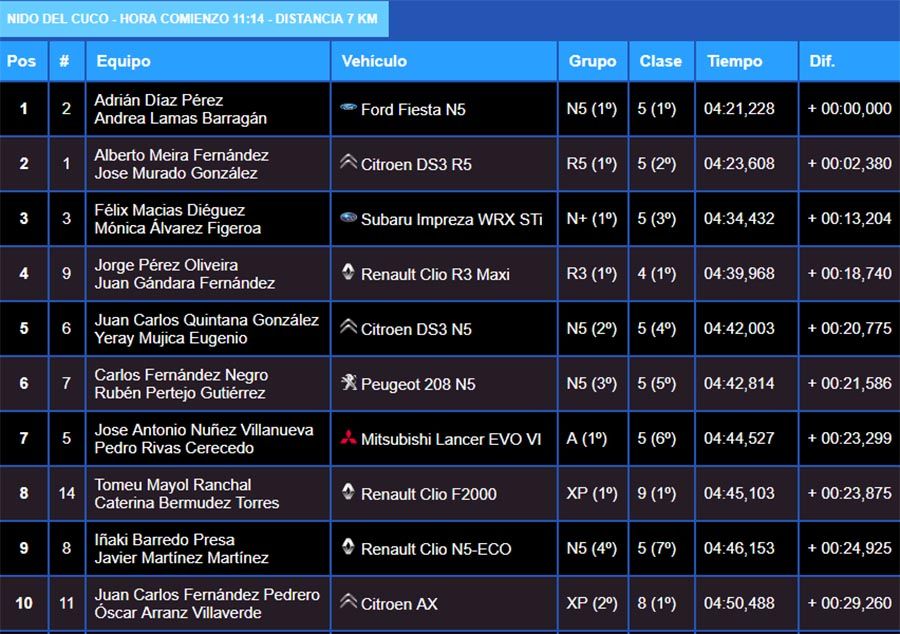Click the Renault logo beside Clio N5-ECO
The image size is (900, 634).
point(348,547)
